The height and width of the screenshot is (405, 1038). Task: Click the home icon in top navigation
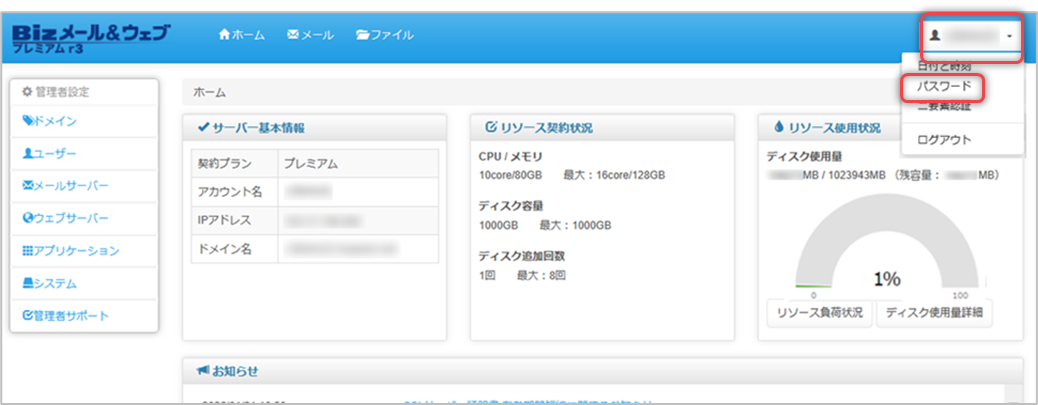click(224, 35)
